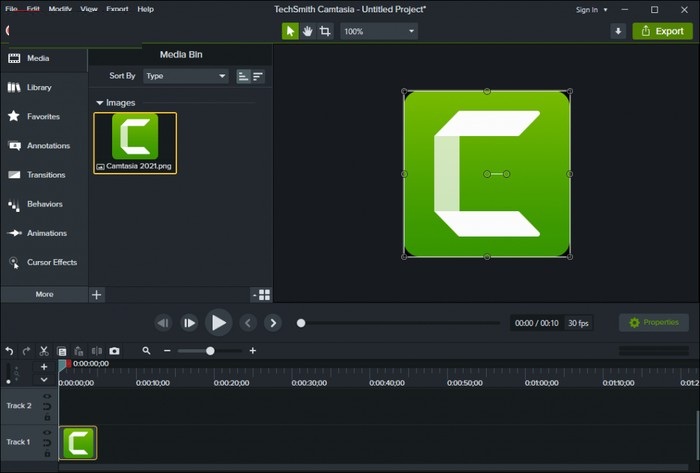Click the Redo icon in timeline toolbar
The width and height of the screenshot is (700, 473).
click(26, 351)
